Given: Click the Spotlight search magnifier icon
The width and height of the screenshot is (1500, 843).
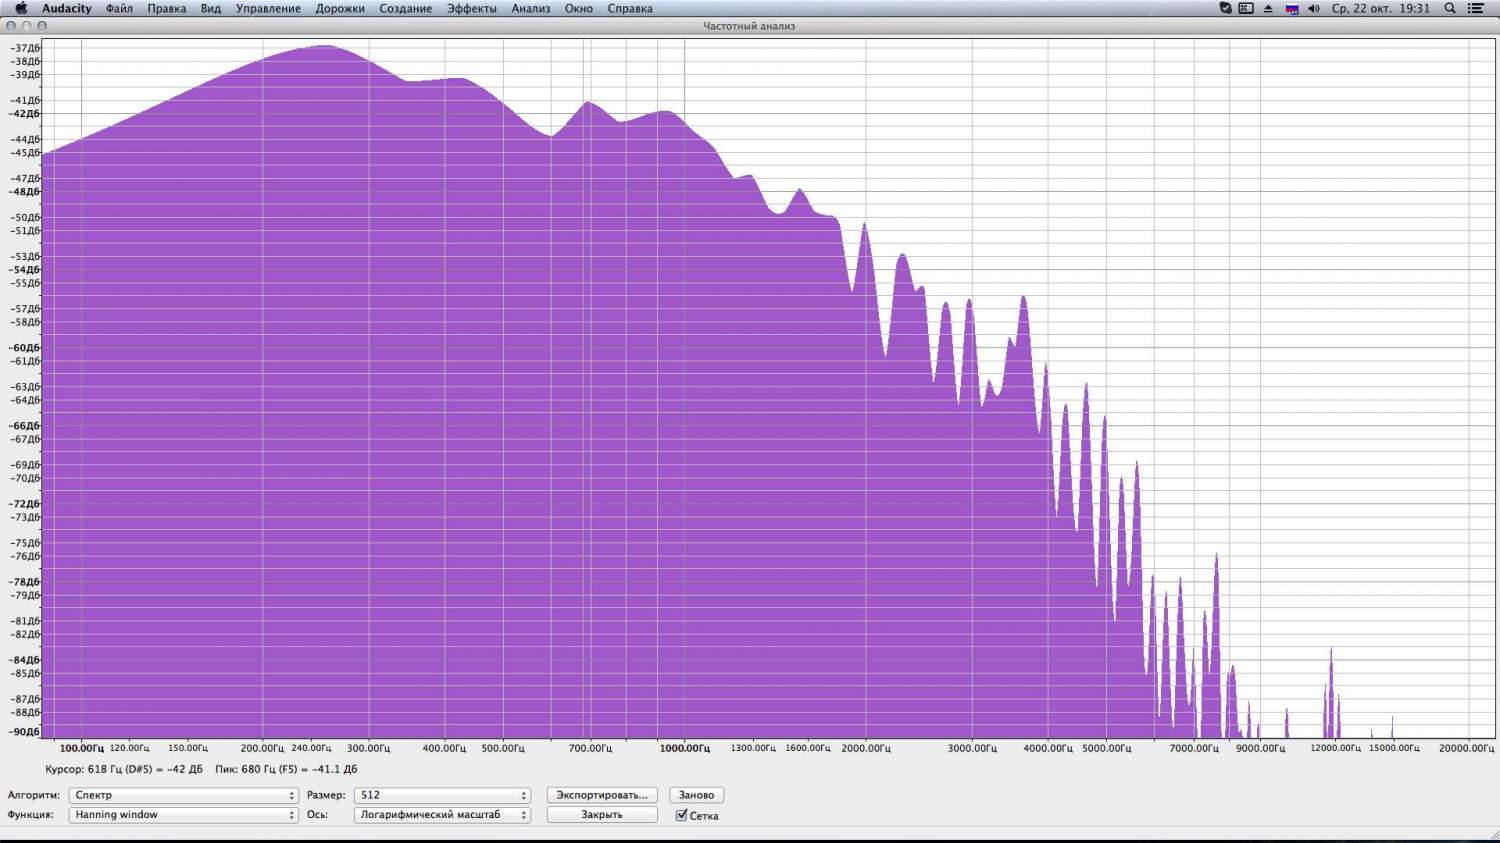Looking at the screenshot, I should (1450, 8).
